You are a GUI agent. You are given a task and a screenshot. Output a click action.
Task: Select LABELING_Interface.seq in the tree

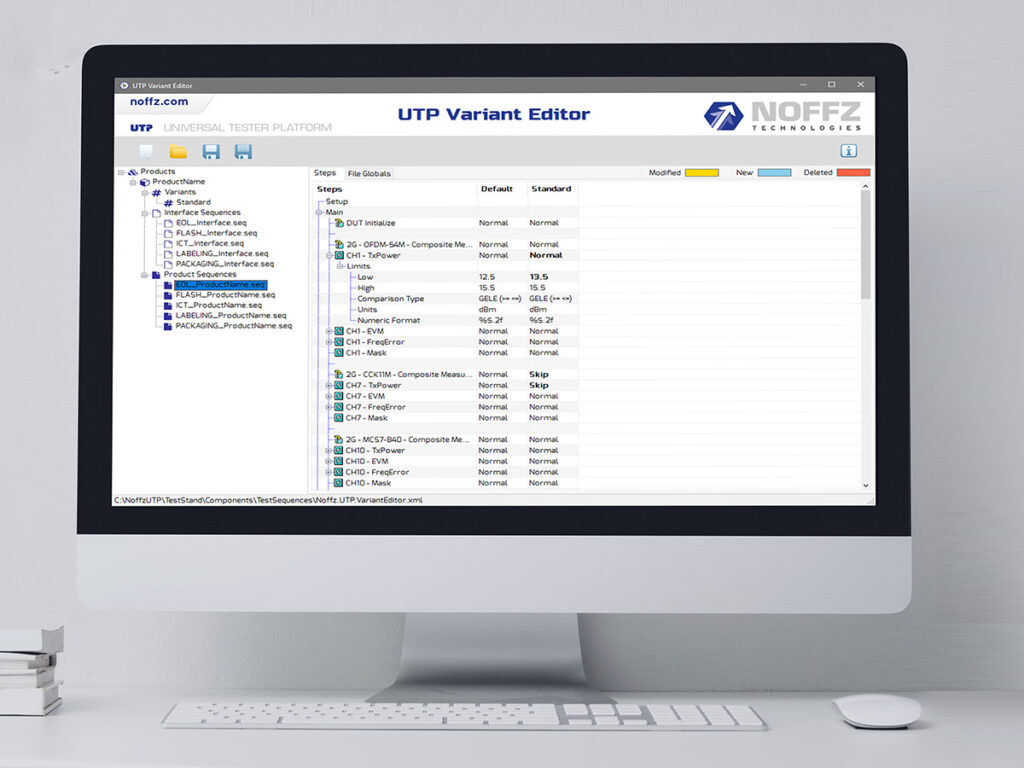tap(222, 254)
